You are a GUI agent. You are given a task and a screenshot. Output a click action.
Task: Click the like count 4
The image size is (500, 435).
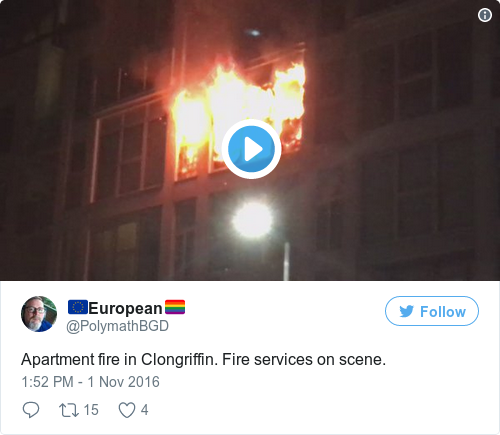[x=144, y=410]
